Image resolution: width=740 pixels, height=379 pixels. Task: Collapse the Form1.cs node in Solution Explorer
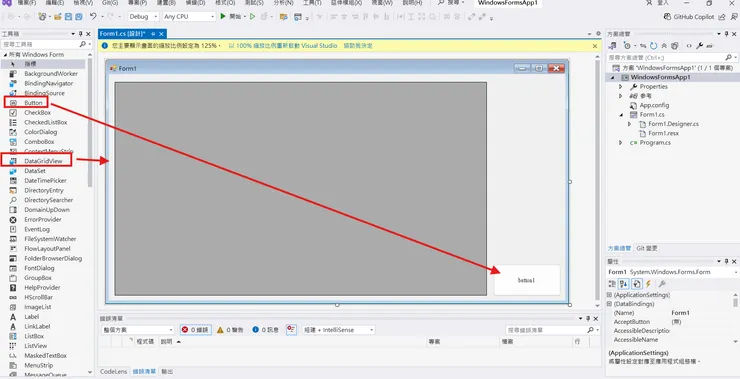621,115
